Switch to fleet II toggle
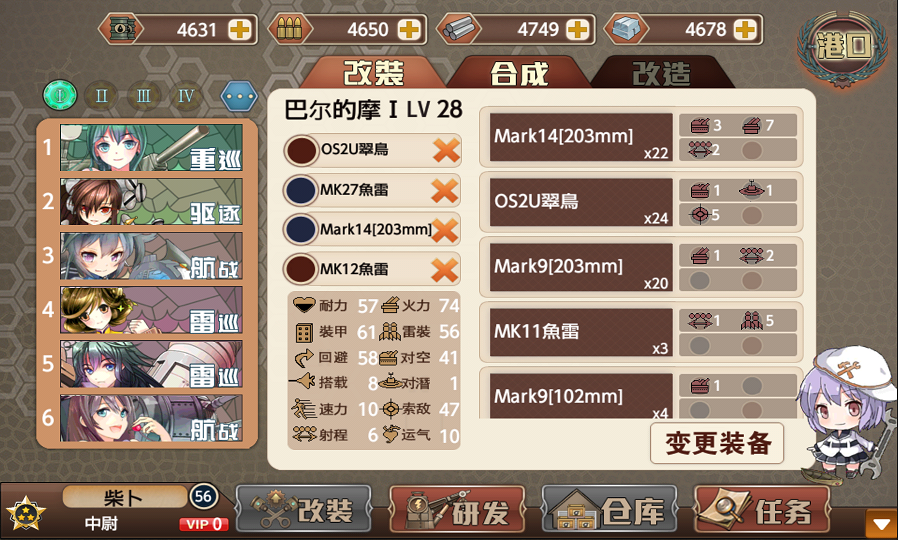Viewport: 898px width, 540px height. tap(101, 96)
